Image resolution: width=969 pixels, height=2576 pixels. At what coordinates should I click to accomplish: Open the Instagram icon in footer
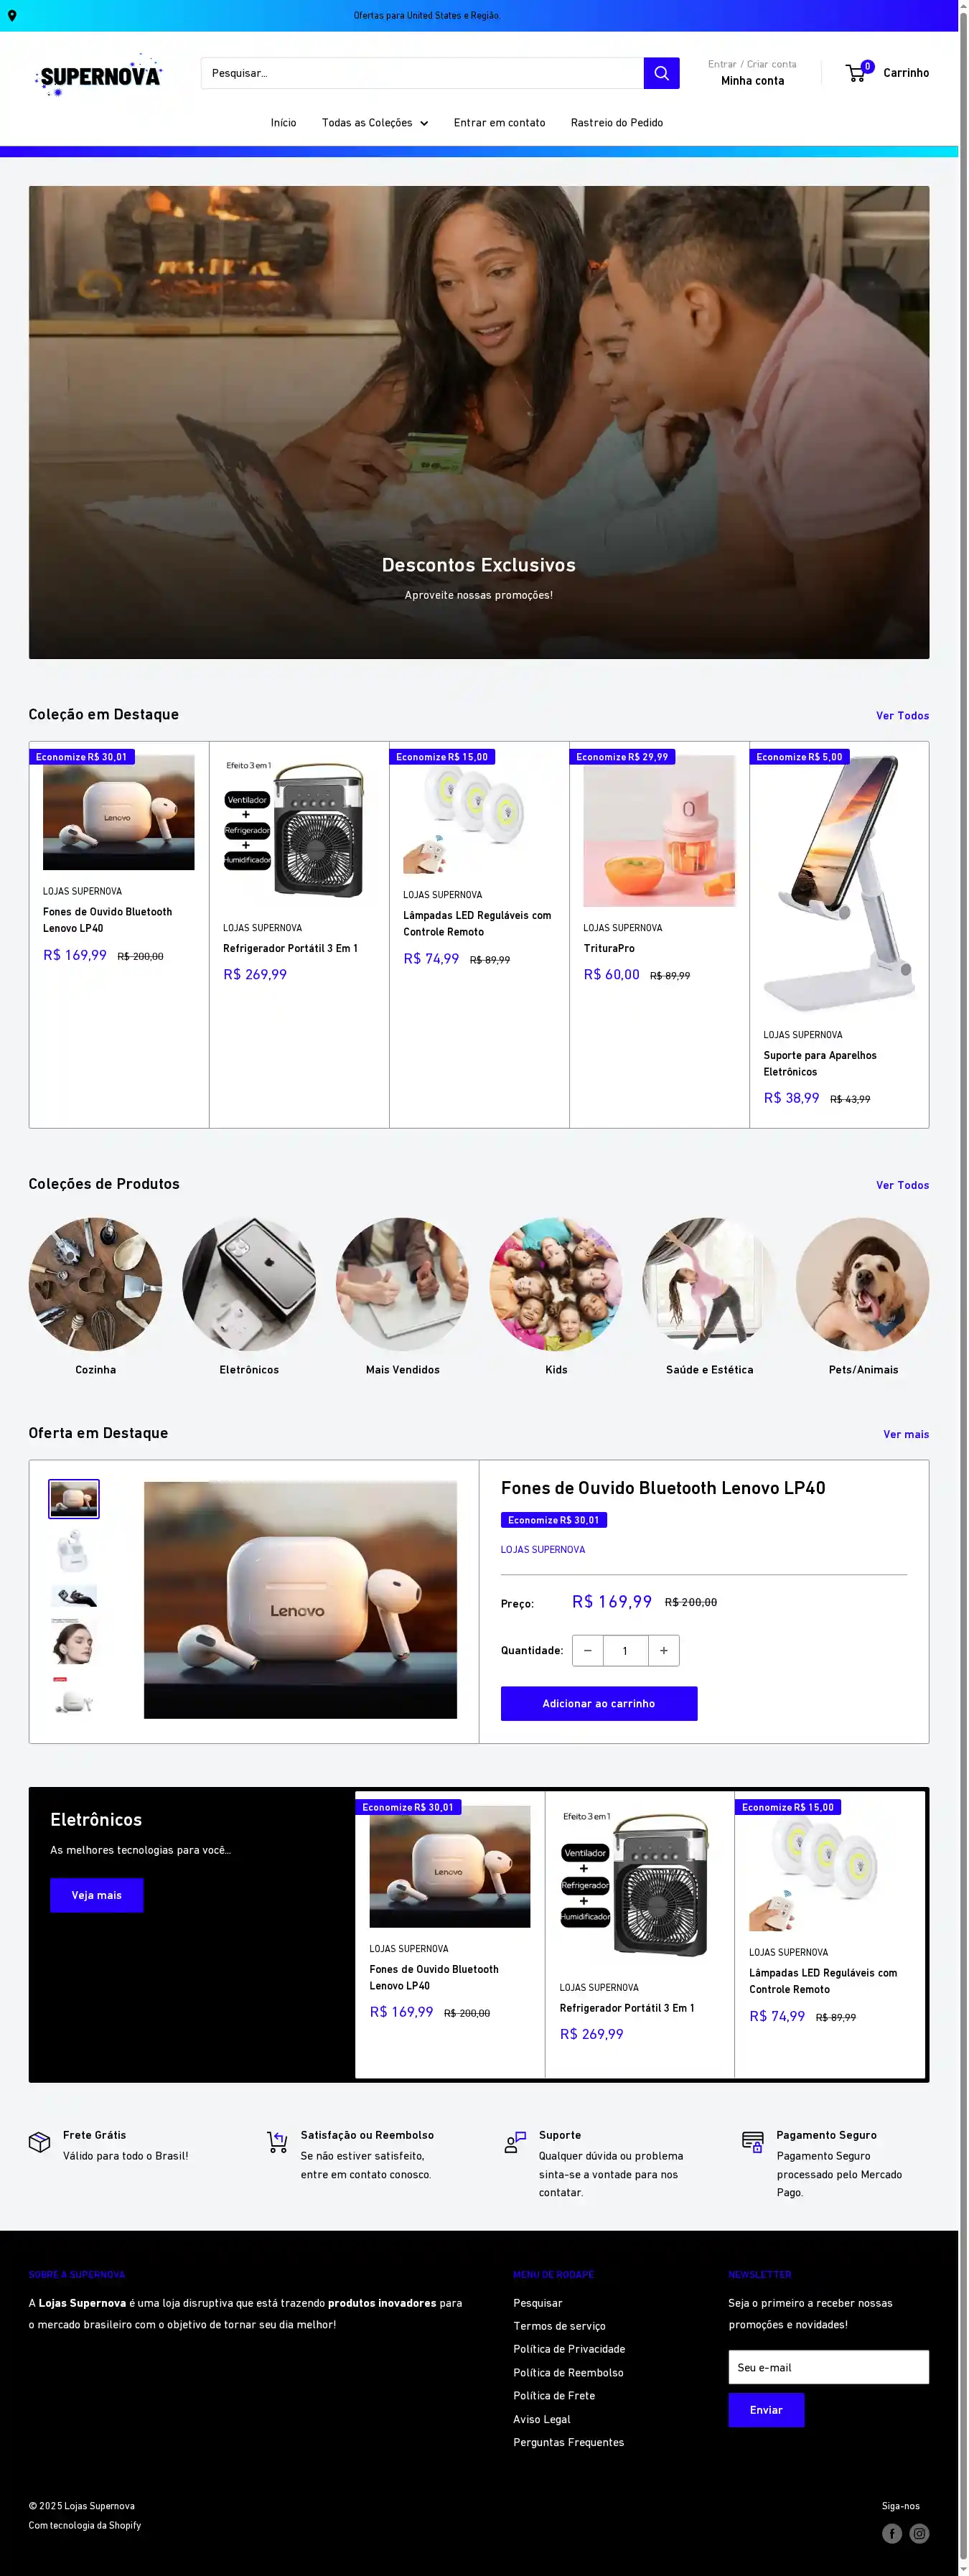pyautogui.click(x=919, y=2533)
